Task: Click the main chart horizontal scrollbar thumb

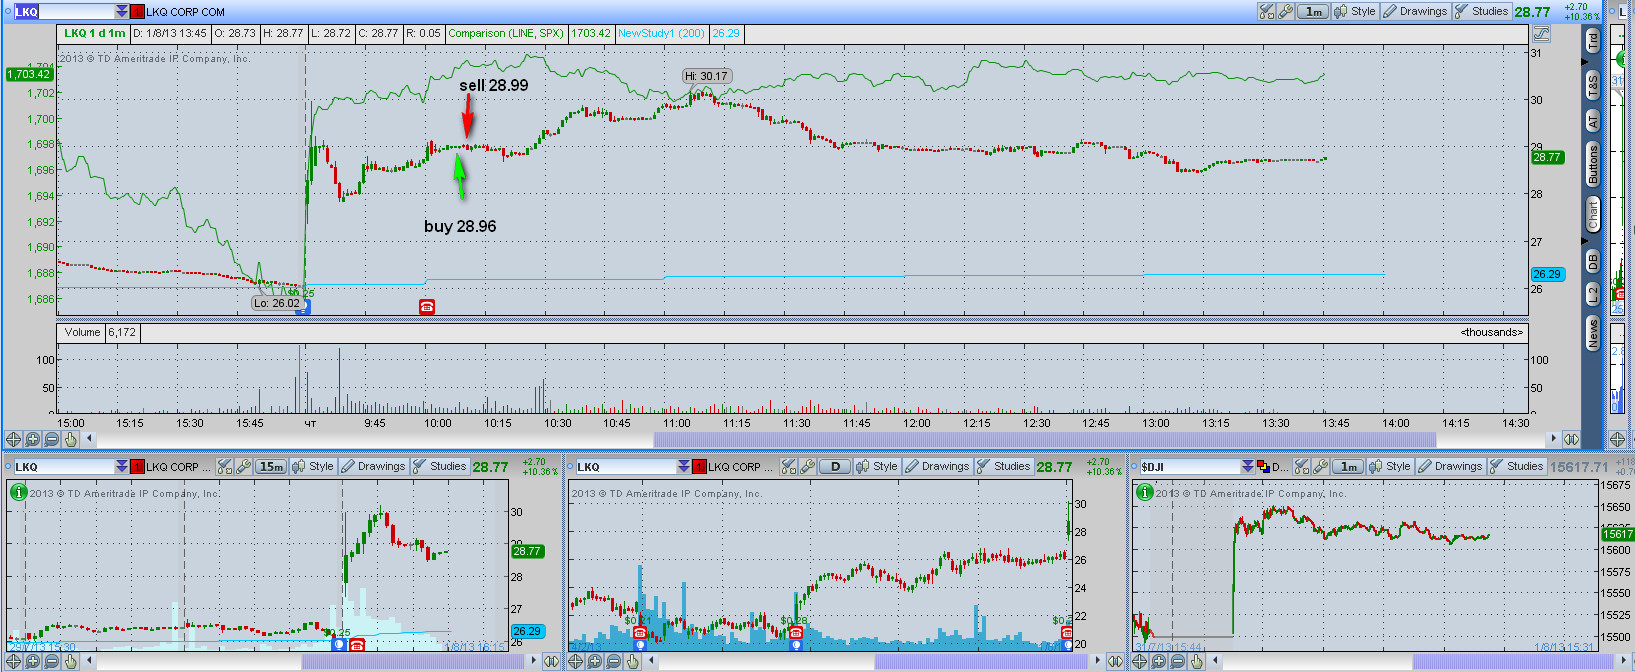Action: tap(1045, 440)
